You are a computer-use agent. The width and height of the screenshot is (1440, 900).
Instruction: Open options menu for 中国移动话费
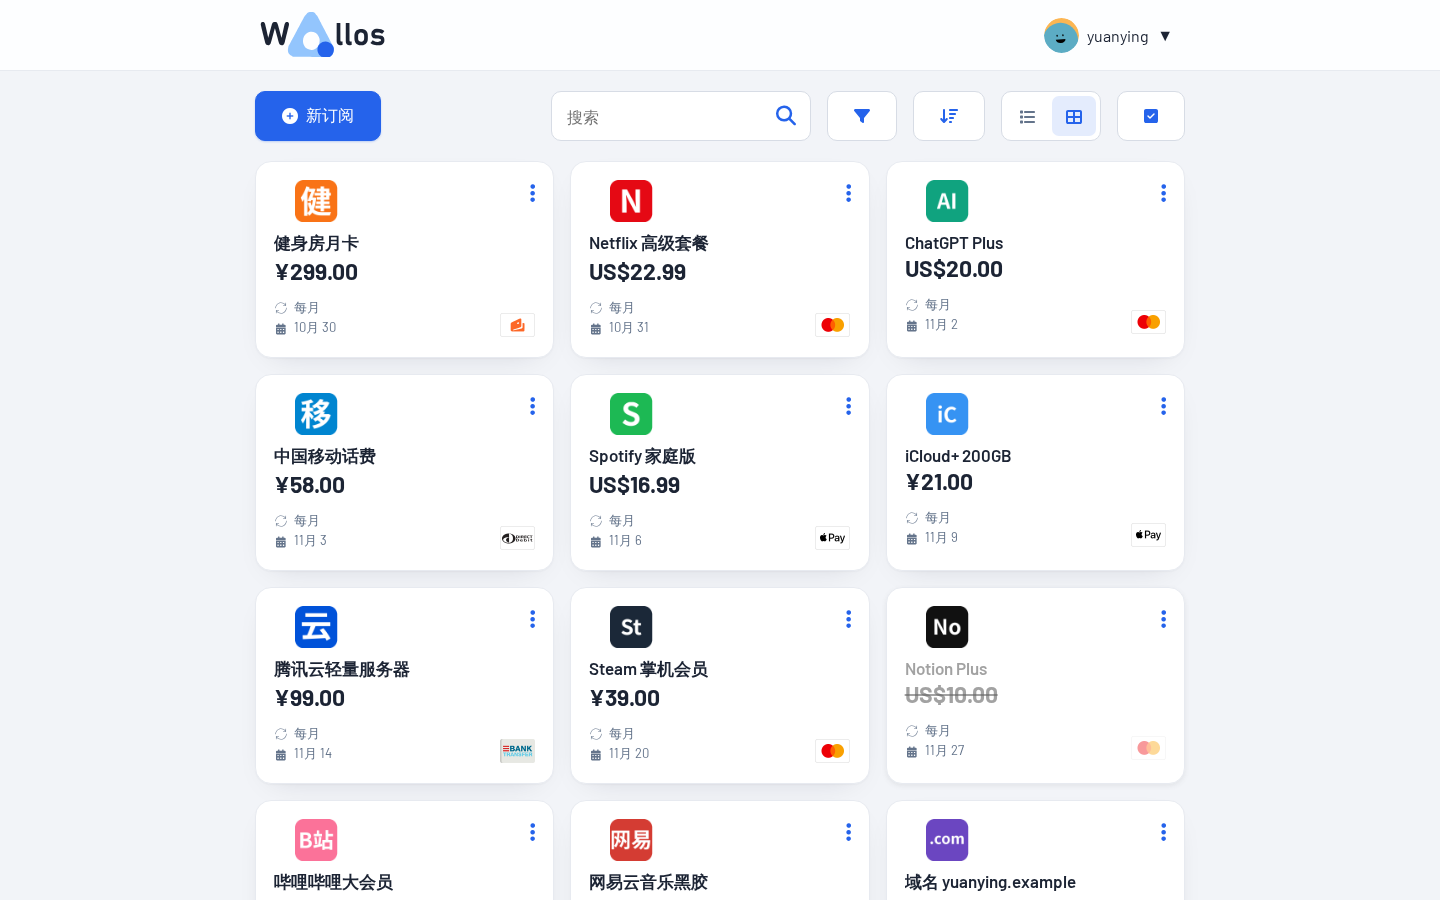click(x=533, y=406)
